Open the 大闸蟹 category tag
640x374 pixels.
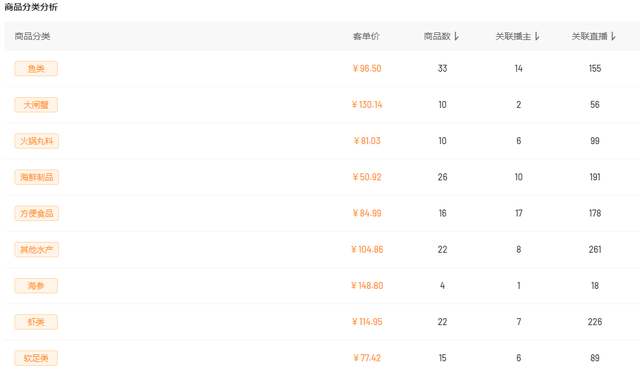[x=36, y=105]
